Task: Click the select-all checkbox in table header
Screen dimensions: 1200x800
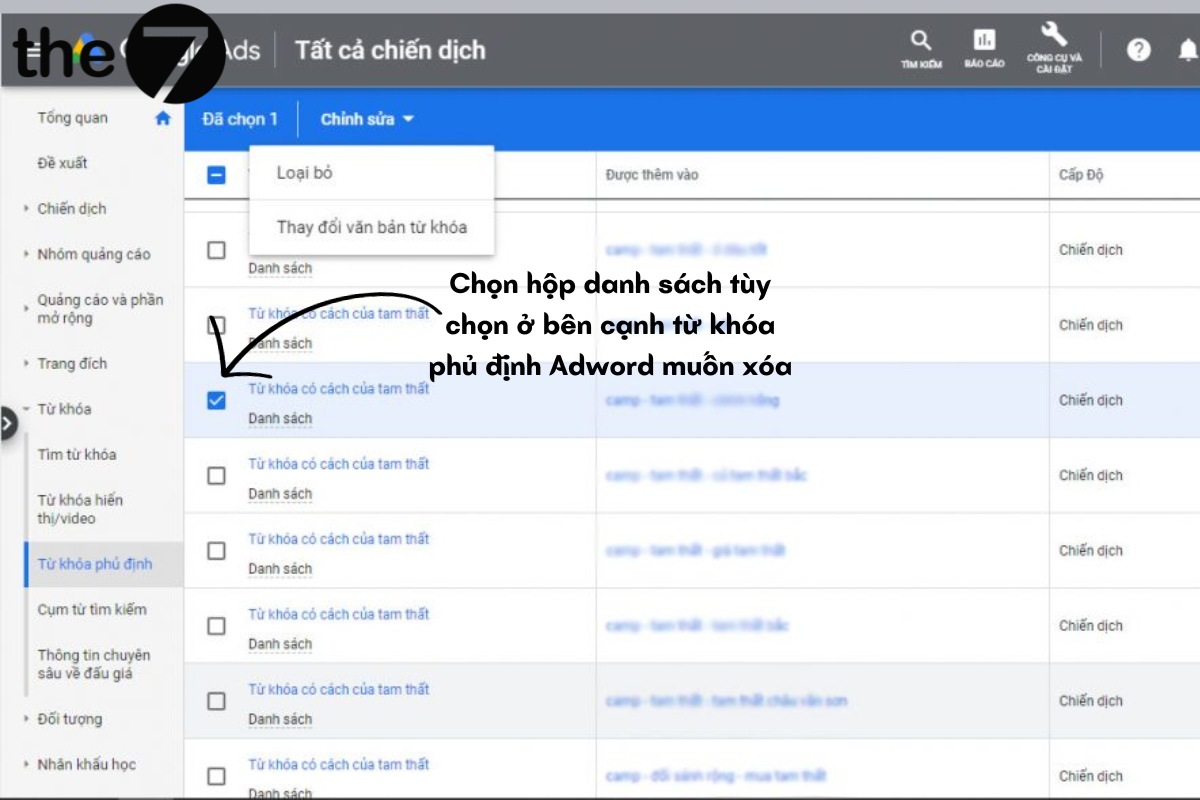Action: [216, 173]
